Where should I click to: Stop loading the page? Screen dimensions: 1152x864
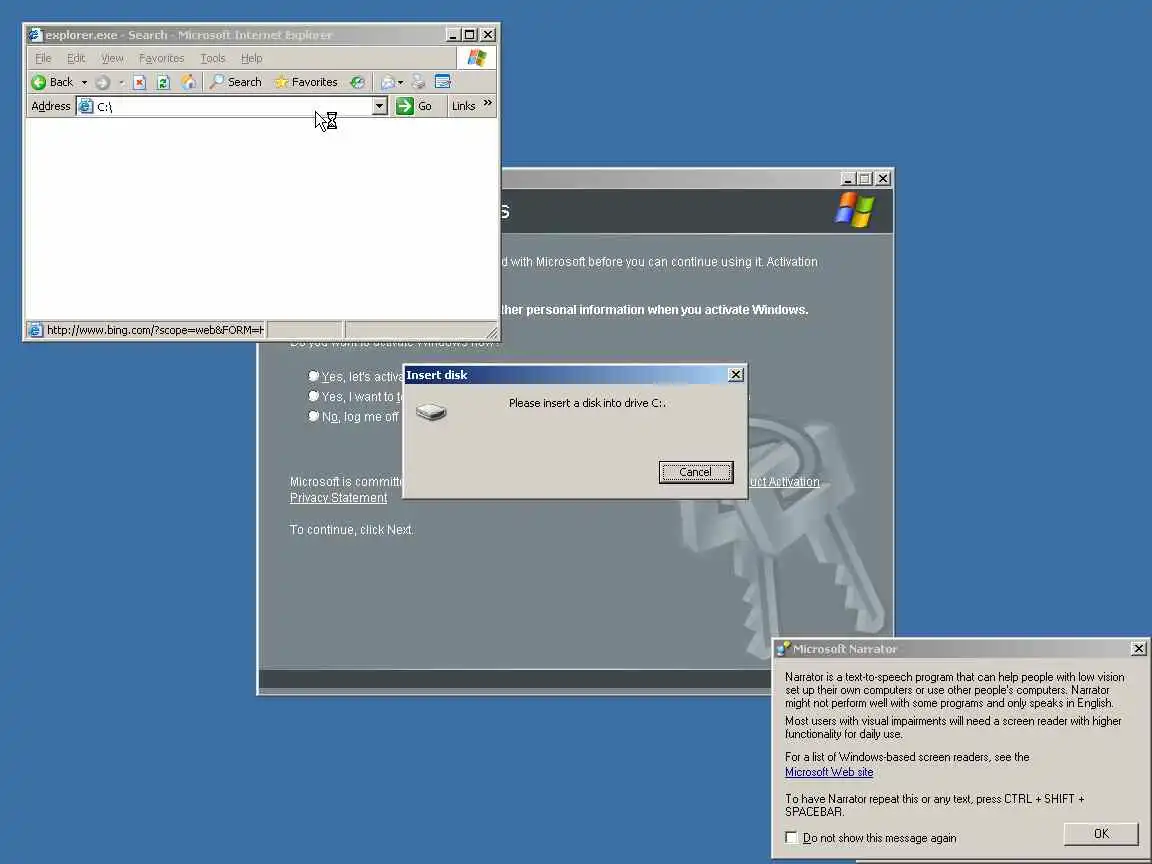(140, 82)
